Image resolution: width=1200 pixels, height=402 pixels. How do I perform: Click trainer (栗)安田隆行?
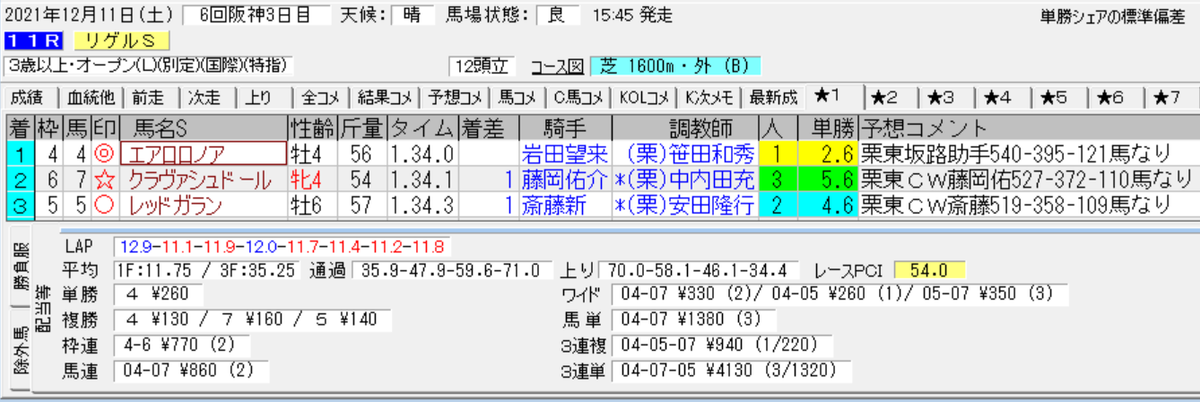point(685,206)
